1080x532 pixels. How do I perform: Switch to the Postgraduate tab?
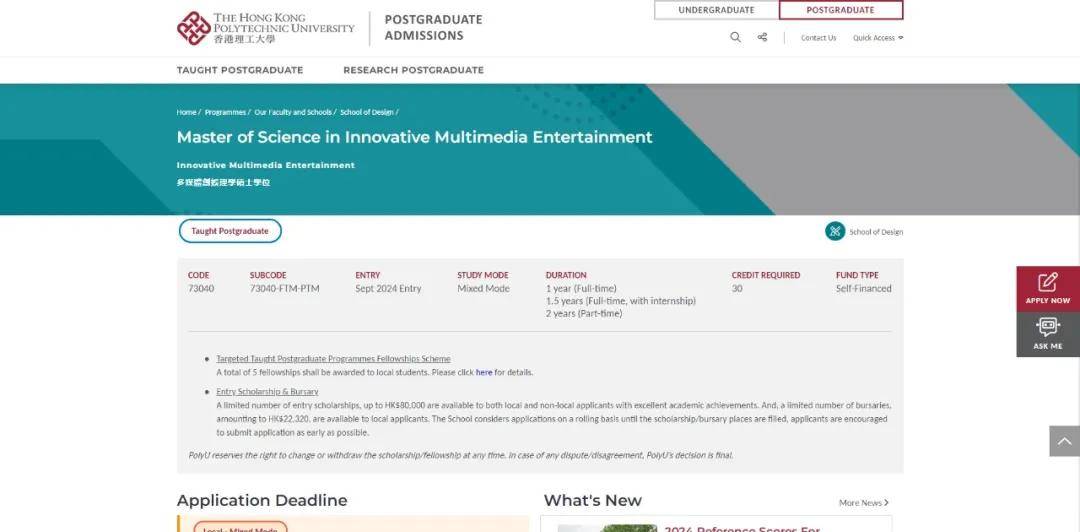840,10
